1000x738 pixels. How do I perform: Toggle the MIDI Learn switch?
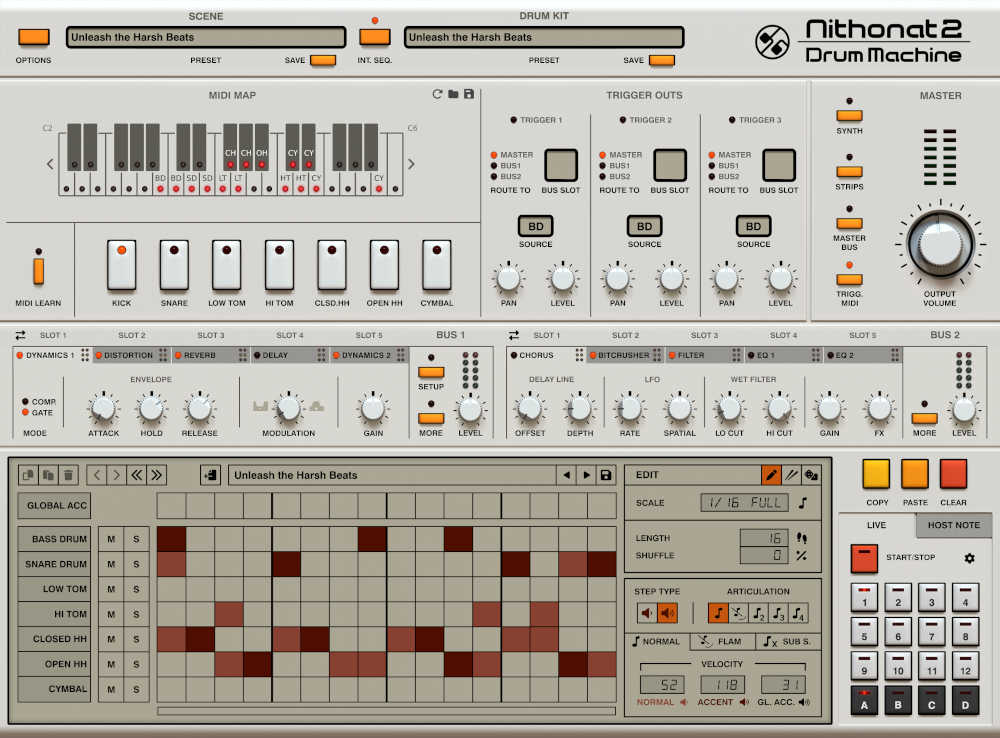(39, 270)
